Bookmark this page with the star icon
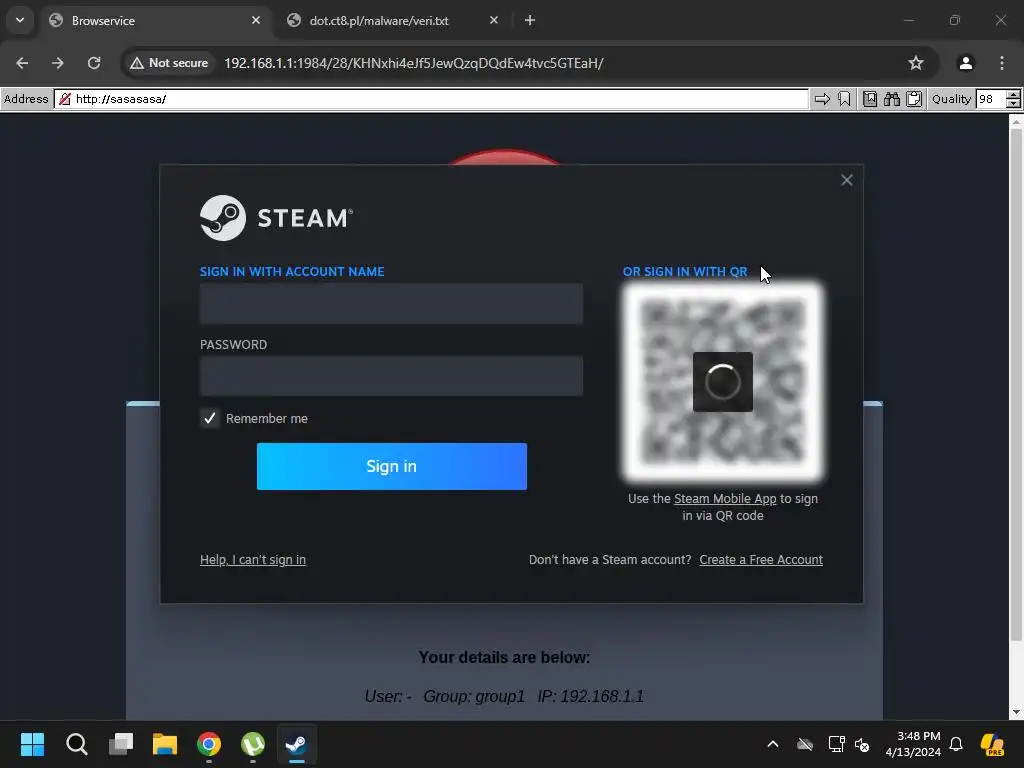1024x768 pixels. tap(916, 63)
